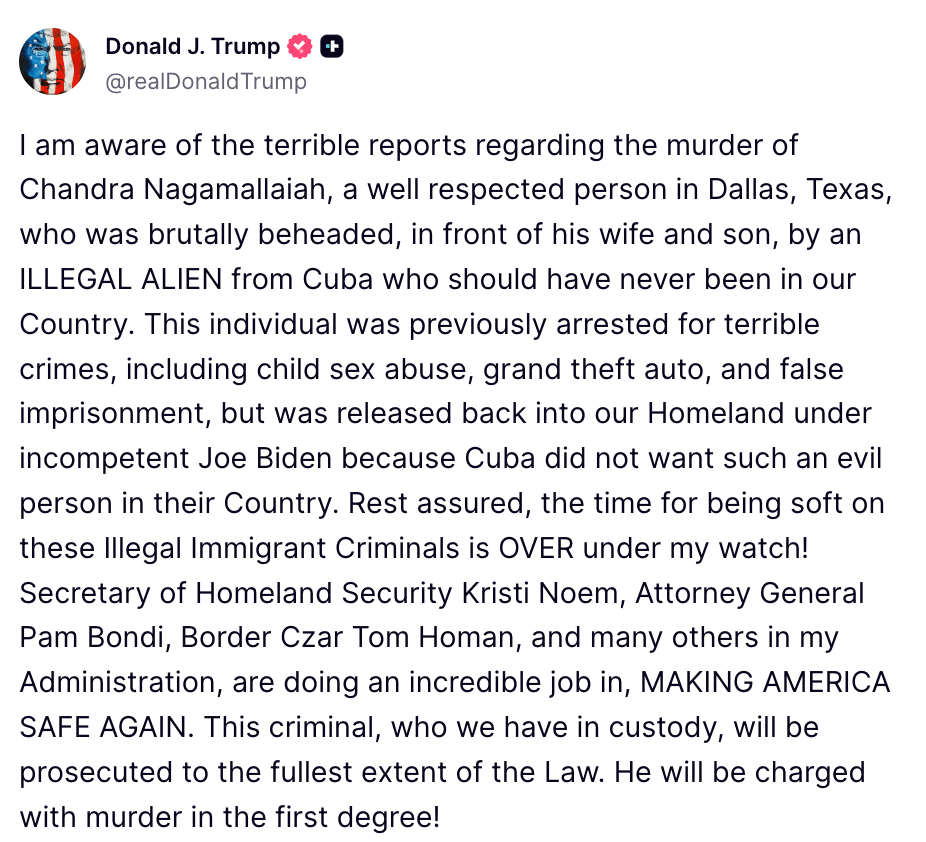Click the phrase Border Czar in post
The image size is (926, 842).
[x=262, y=638]
